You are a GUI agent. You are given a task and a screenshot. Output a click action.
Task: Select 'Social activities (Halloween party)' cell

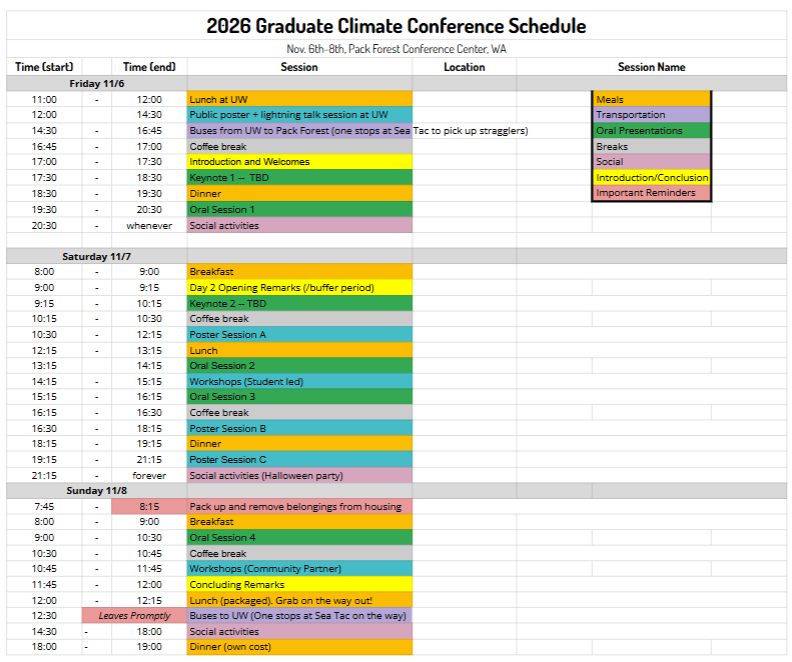tap(300, 475)
